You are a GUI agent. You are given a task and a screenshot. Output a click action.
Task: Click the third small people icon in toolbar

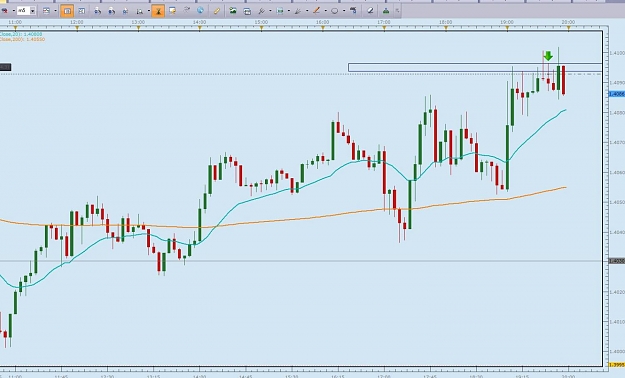[126, 12]
